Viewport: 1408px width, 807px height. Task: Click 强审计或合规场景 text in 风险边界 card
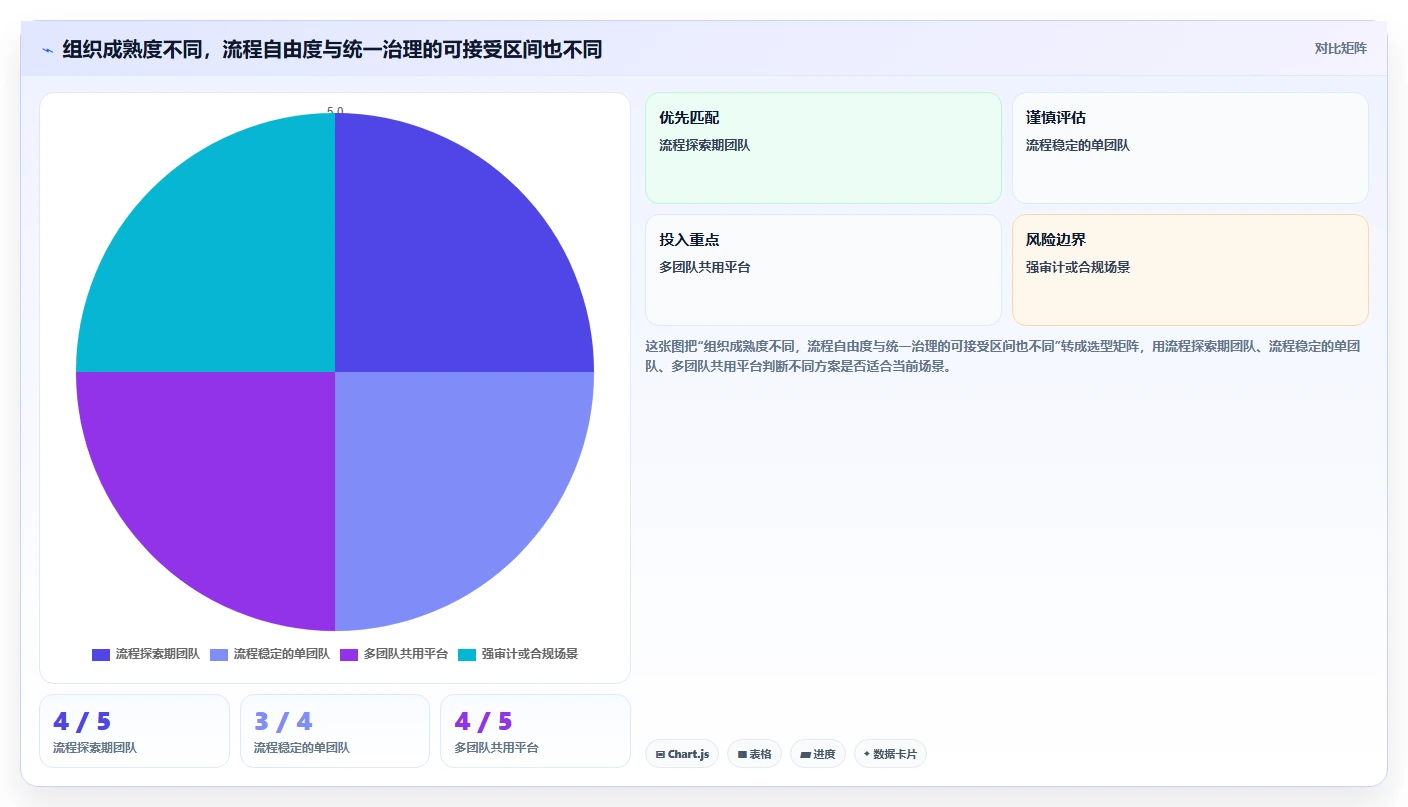click(x=1078, y=267)
